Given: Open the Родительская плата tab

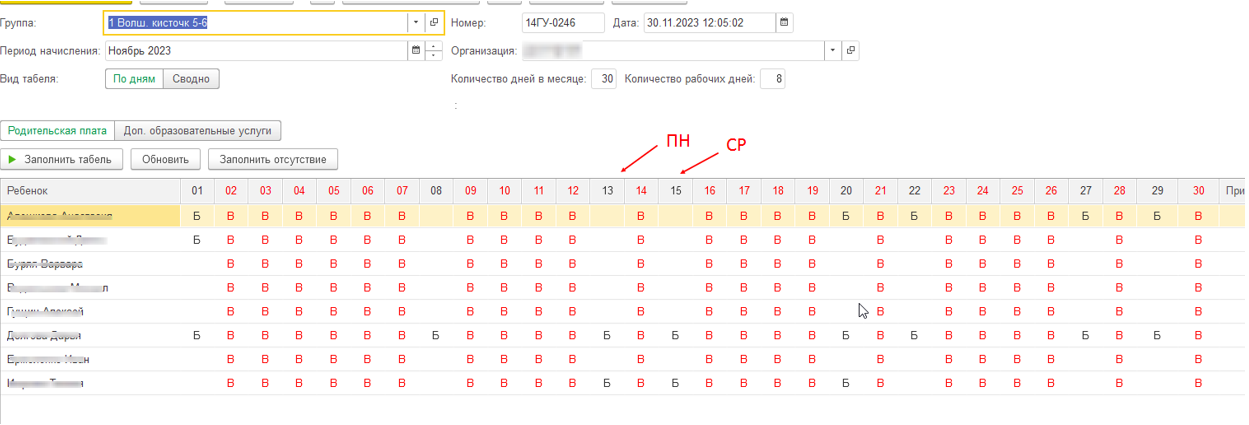Looking at the screenshot, I should [x=57, y=130].
